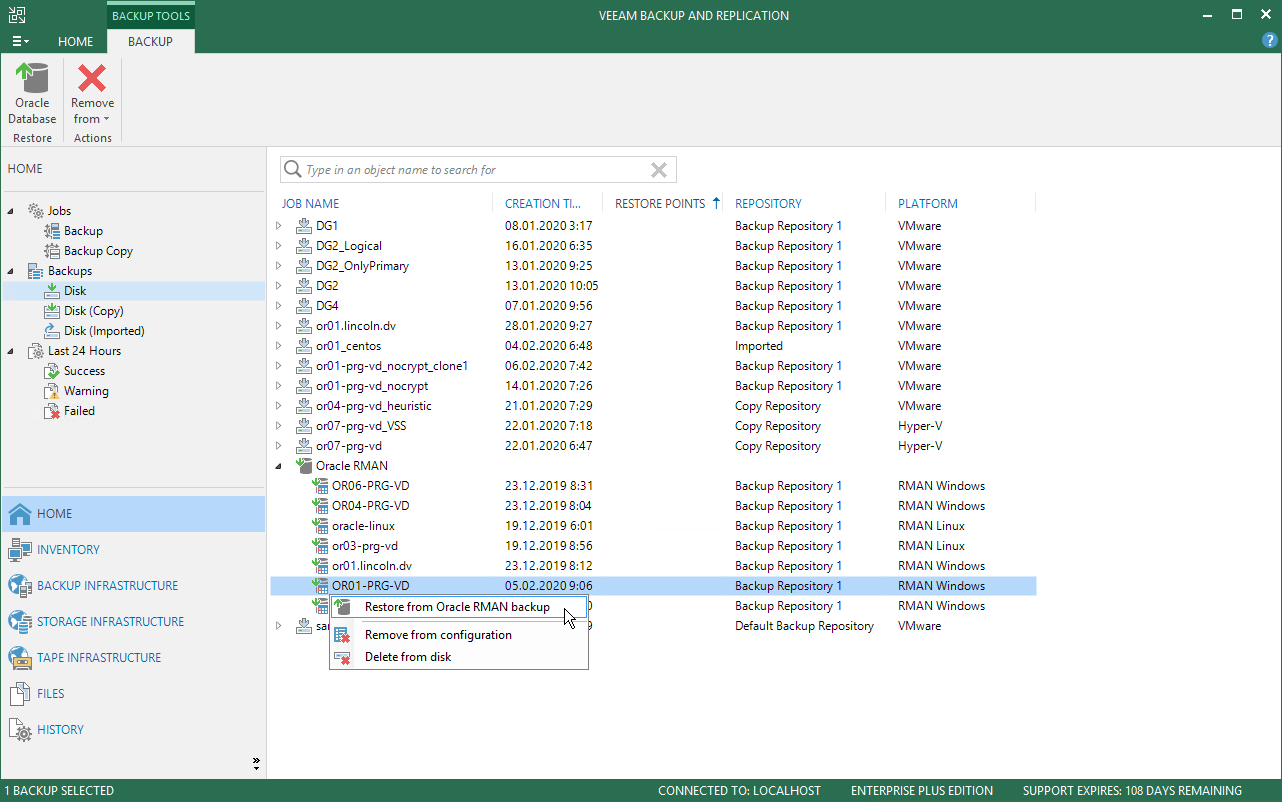Open the help question mark icon
This screenshot has height=802, width=1282.
(1269, 41)
